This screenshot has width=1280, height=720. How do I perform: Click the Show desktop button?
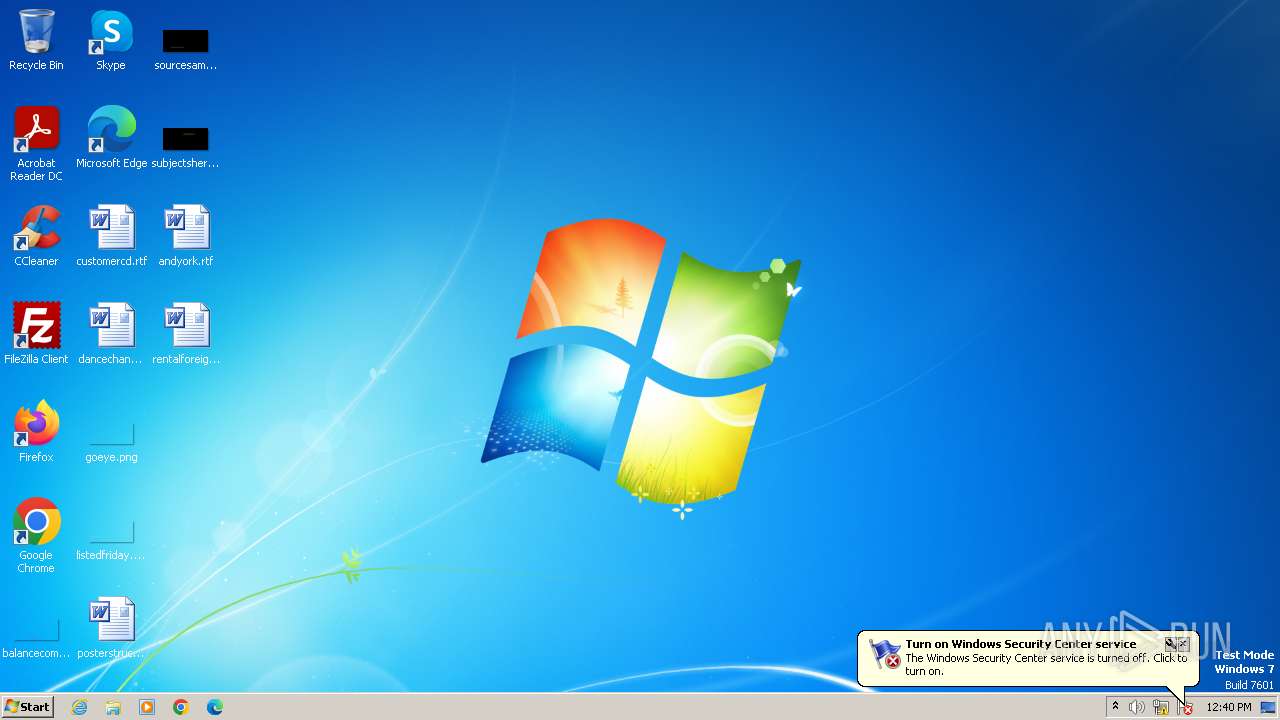click(x=1268, y=707)
